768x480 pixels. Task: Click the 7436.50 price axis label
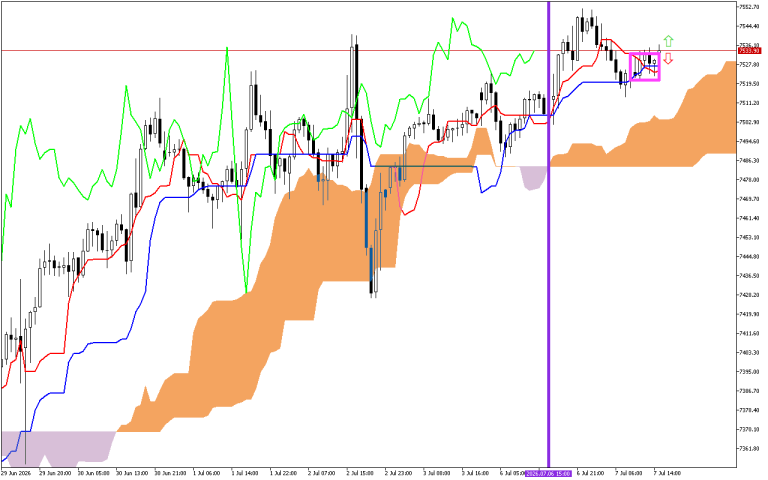pos(749,276)
